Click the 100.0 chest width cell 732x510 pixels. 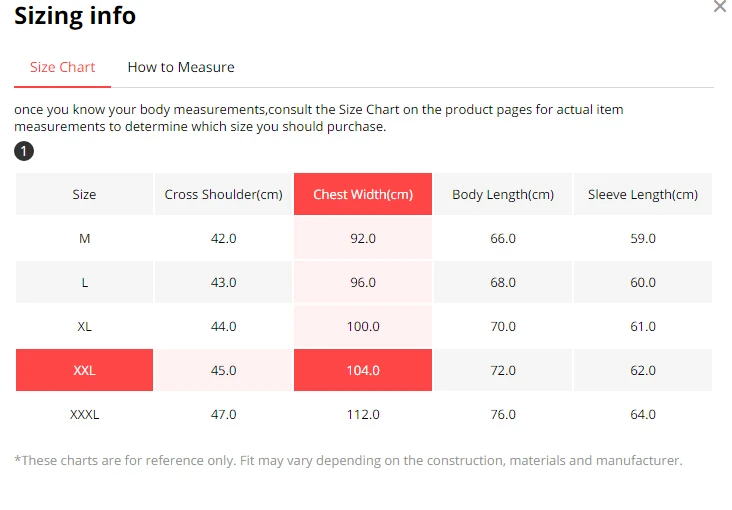tap(363, 326)
